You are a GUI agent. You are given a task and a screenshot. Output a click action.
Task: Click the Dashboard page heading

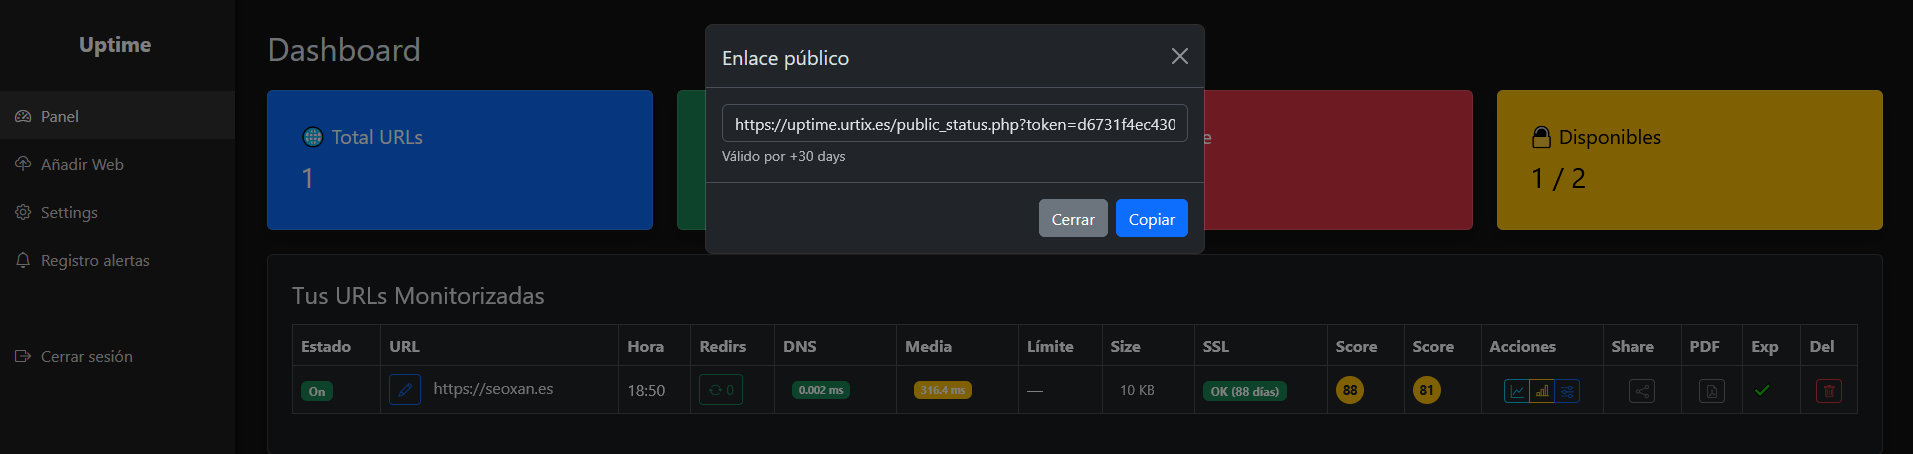(x=344, y=50)
